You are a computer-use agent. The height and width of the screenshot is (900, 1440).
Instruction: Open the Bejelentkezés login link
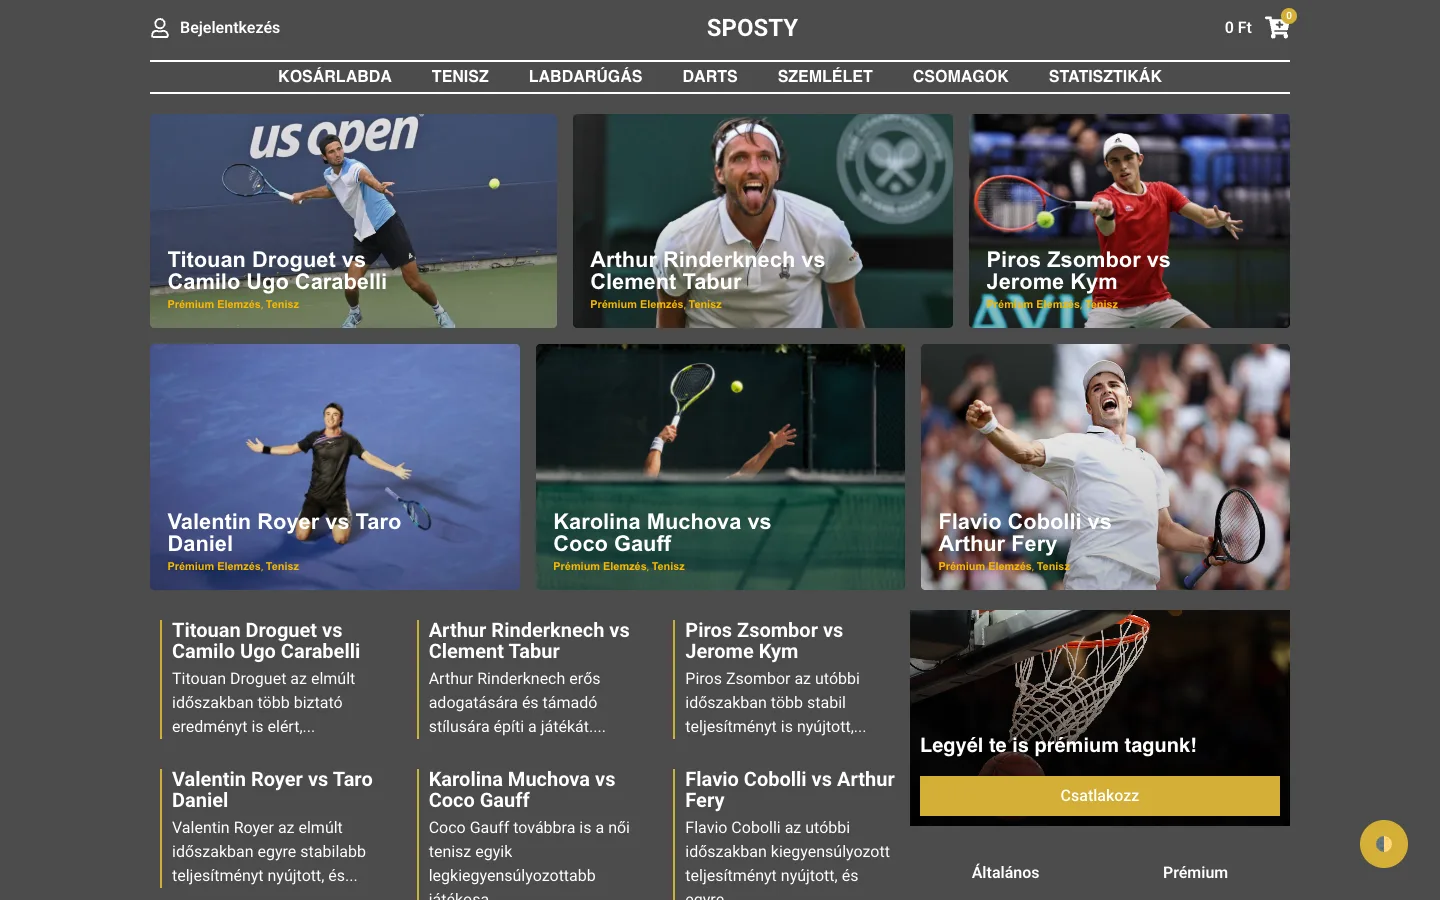click(230, 28)
